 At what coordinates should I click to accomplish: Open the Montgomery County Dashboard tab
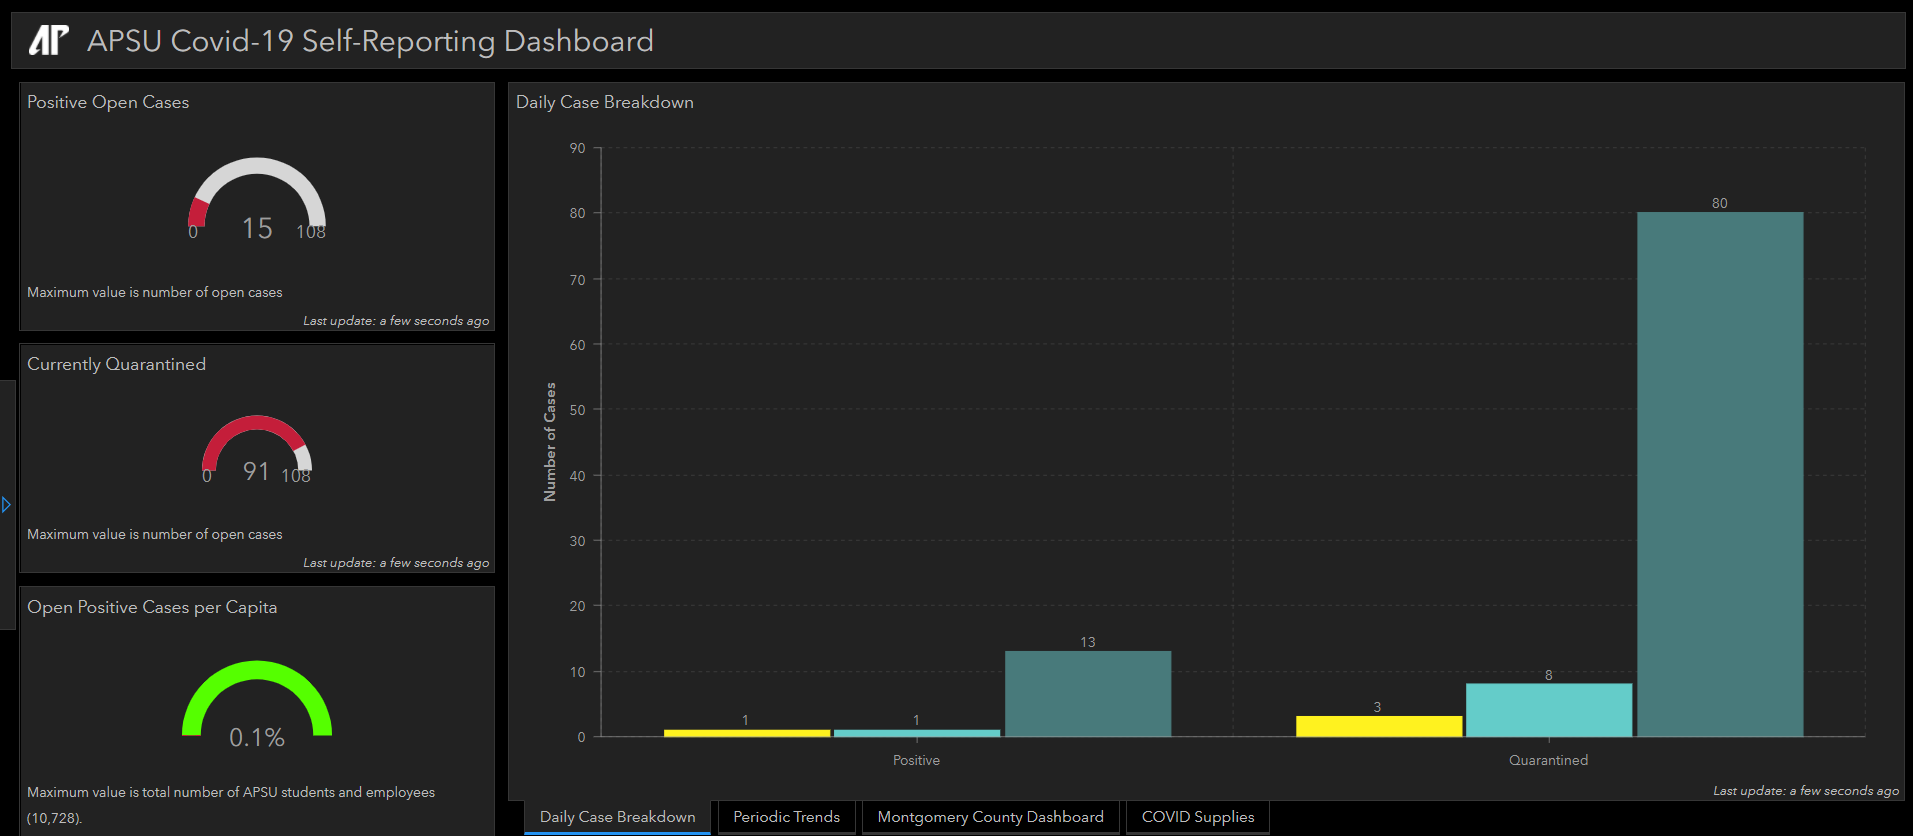point(990,817)
